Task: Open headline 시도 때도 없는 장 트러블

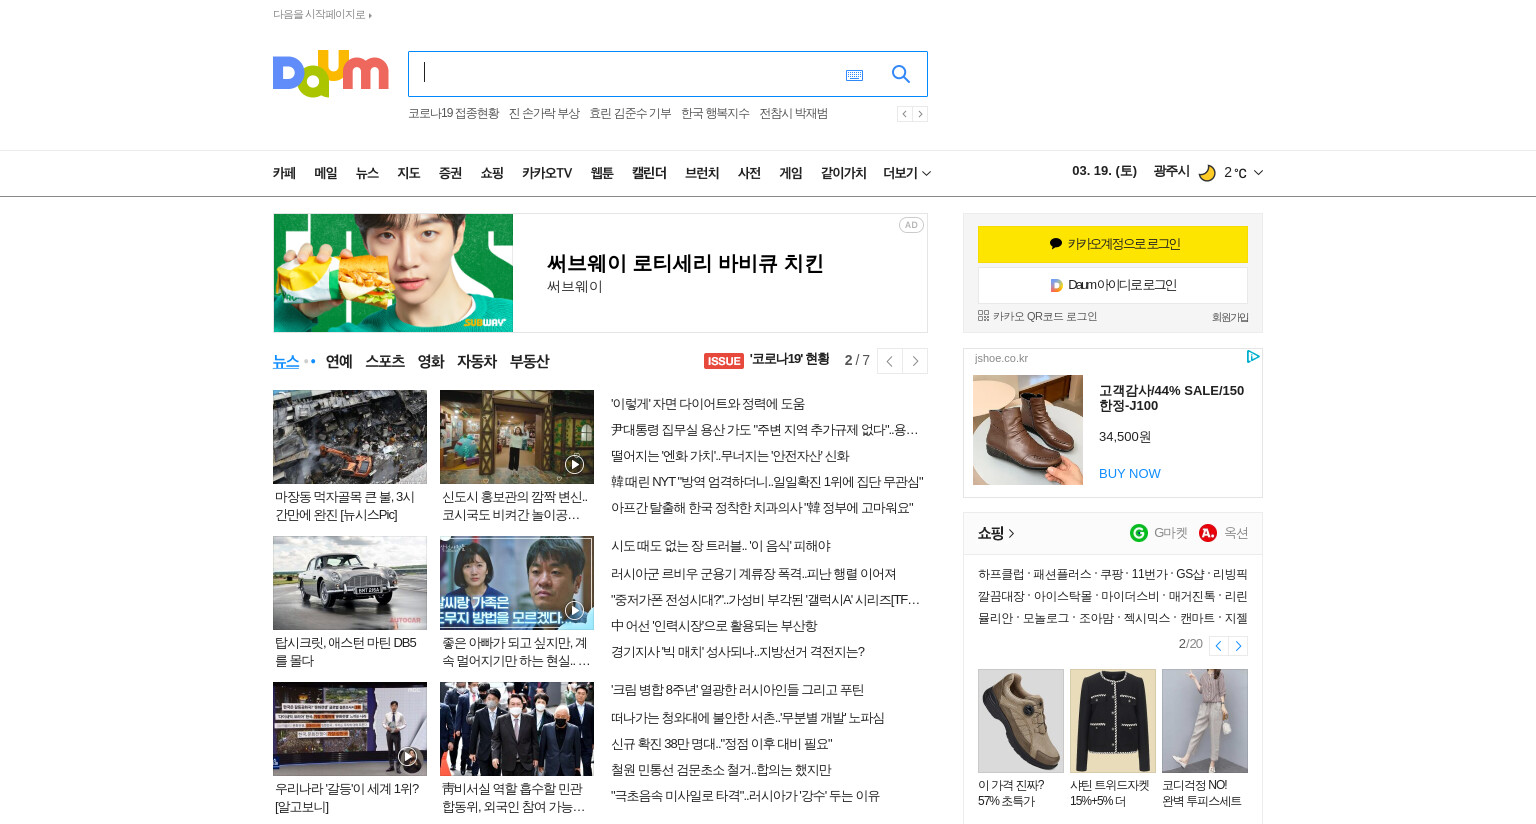Action: 721,546
